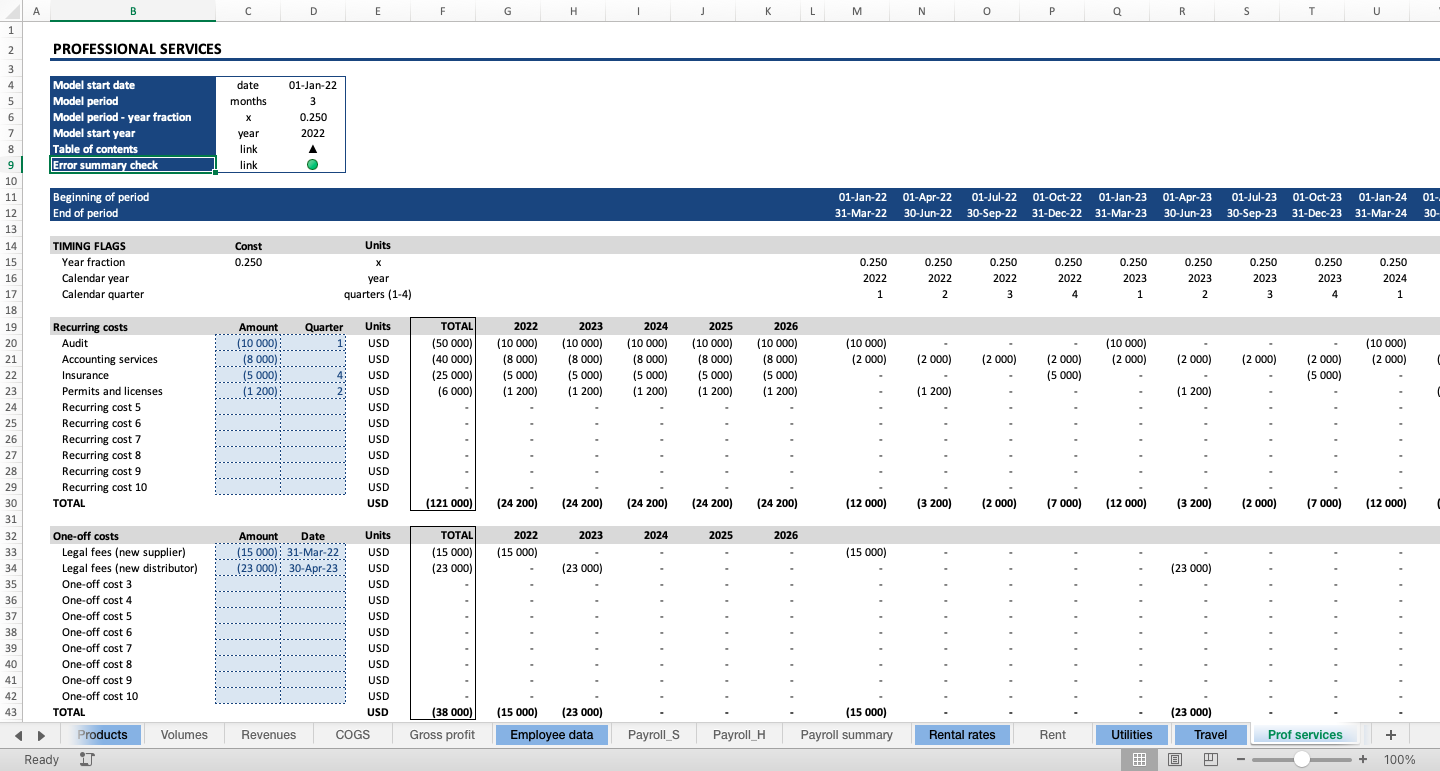Click the Model start date value 01-Jan-22
The image size is (1440, 771).
point(313,85)
